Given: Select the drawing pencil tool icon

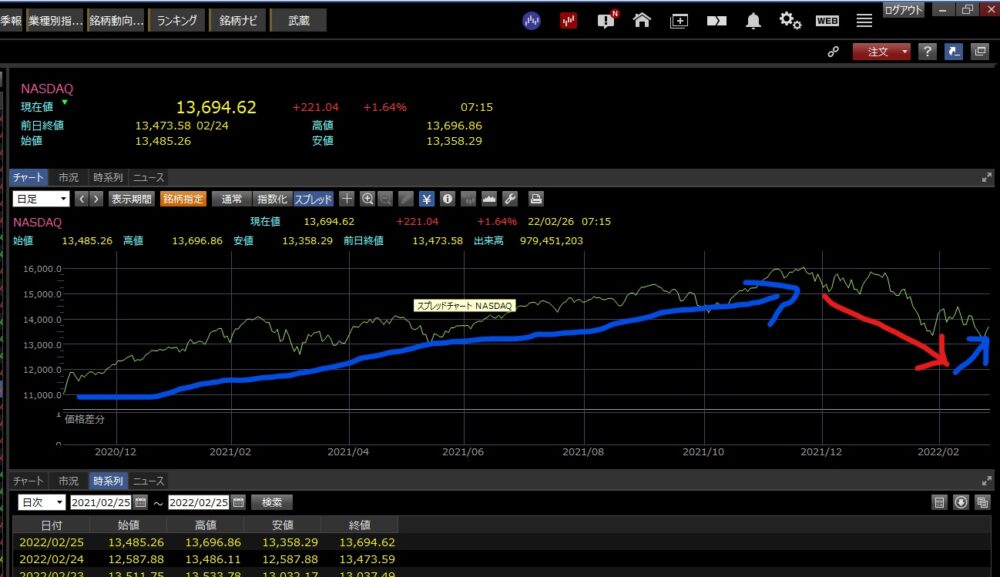Looking at the screenshot, I should pos(406,199).
